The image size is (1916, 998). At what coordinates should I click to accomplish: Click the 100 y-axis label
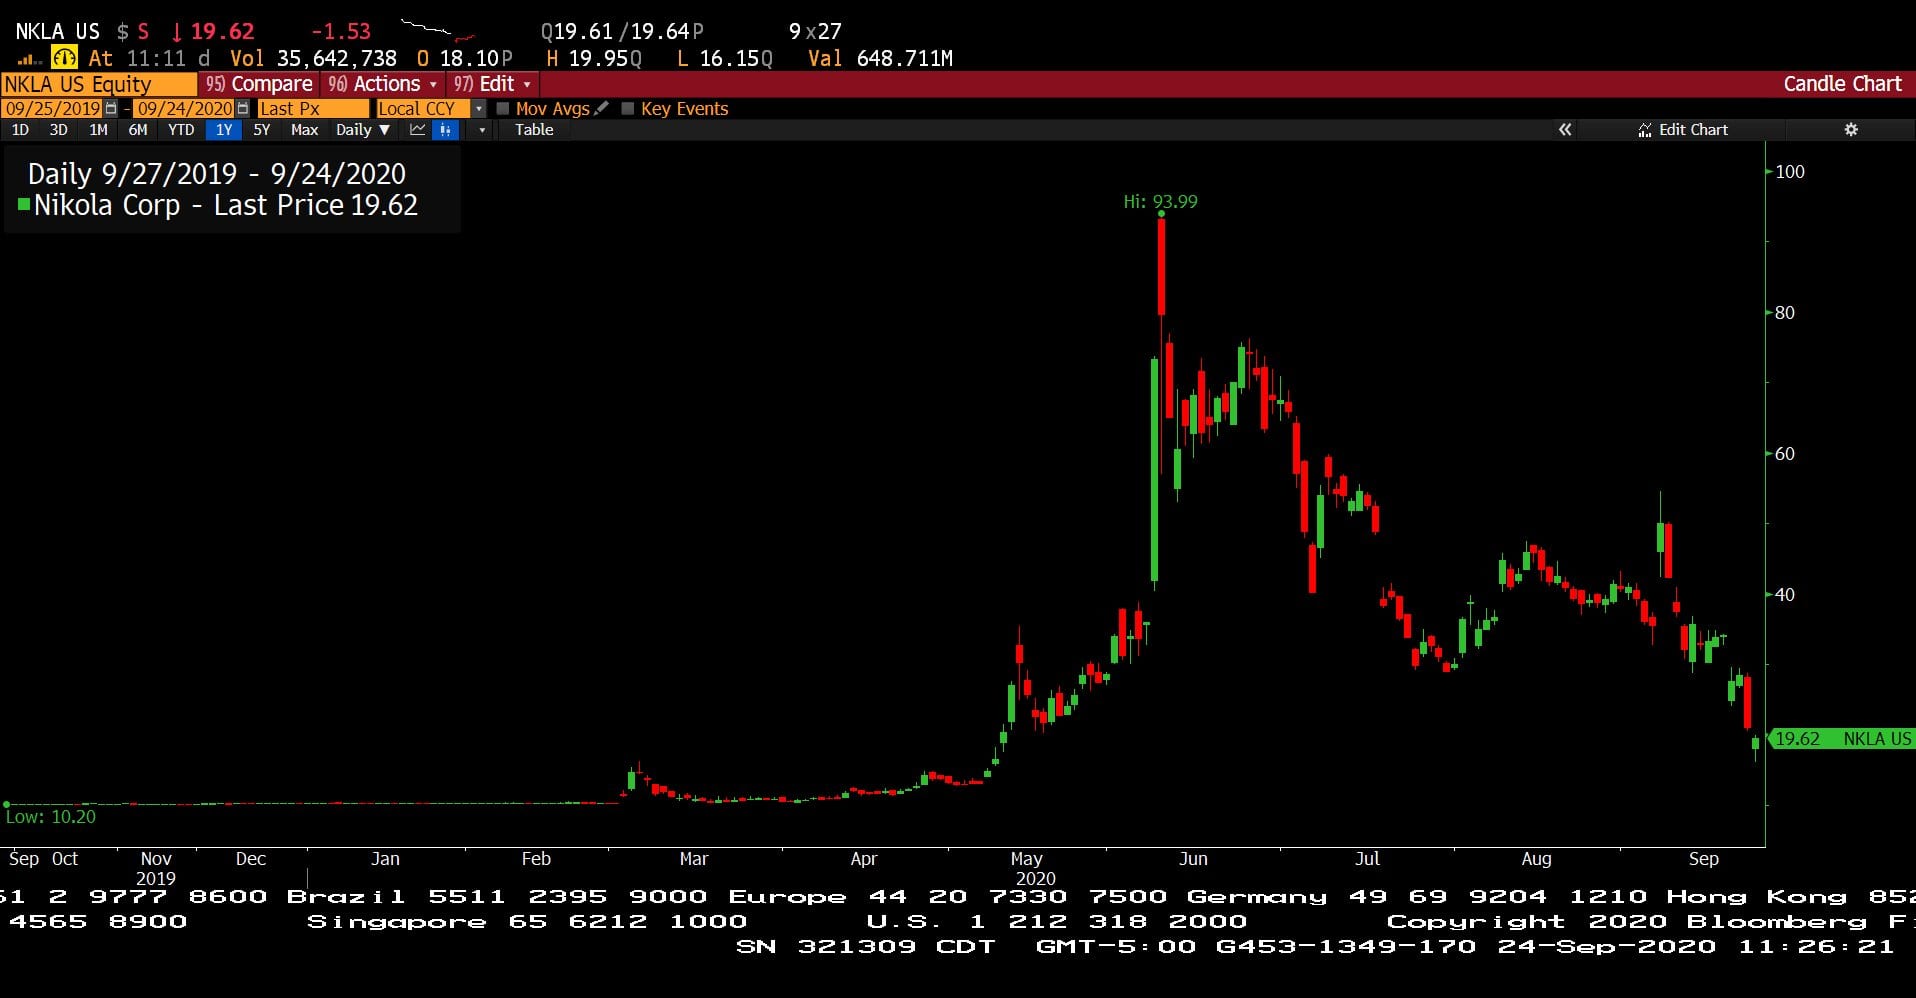[x=1790, y=172]
